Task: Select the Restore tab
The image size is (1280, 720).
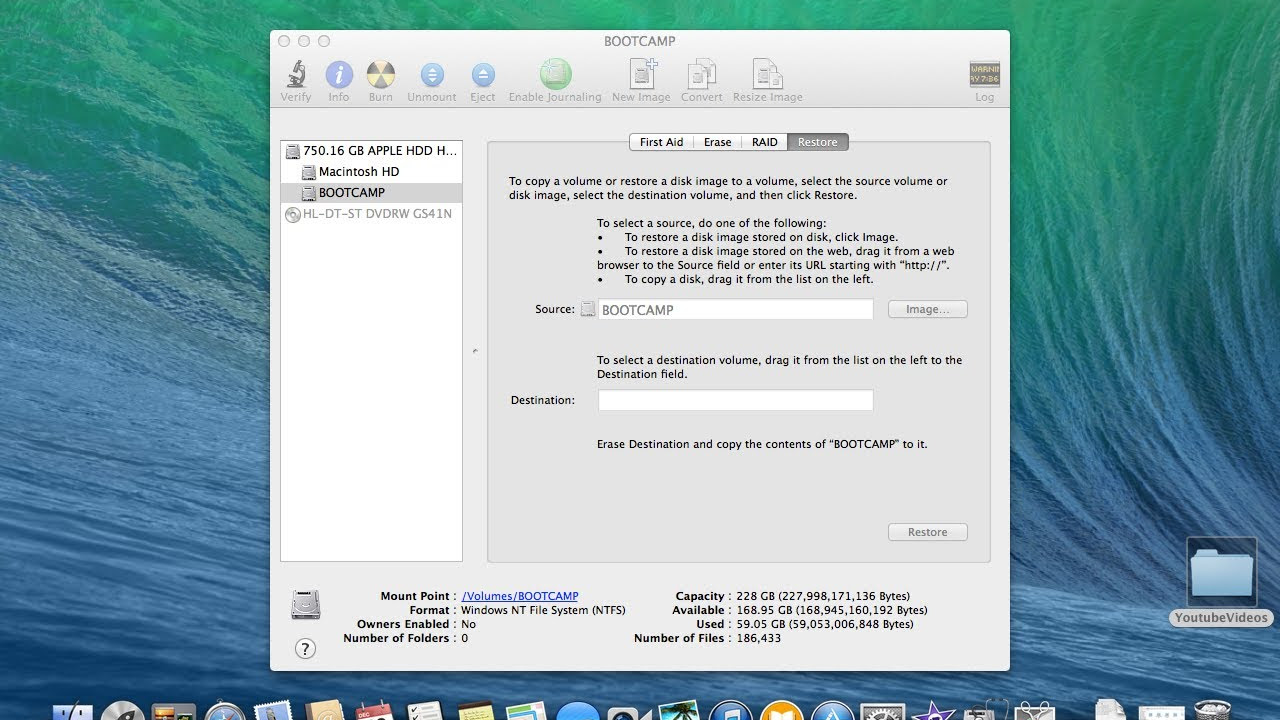Action: pos(818,142)
